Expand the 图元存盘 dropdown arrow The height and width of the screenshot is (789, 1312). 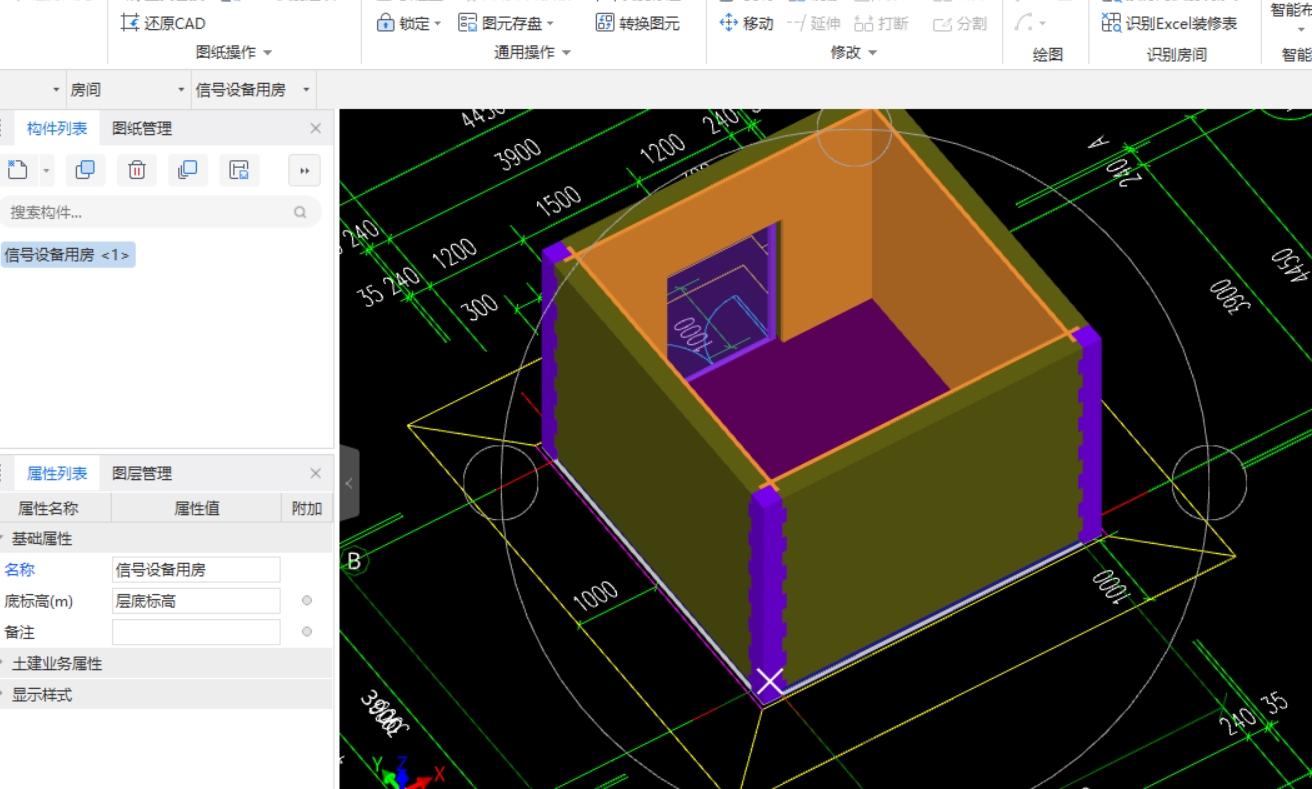550,24
